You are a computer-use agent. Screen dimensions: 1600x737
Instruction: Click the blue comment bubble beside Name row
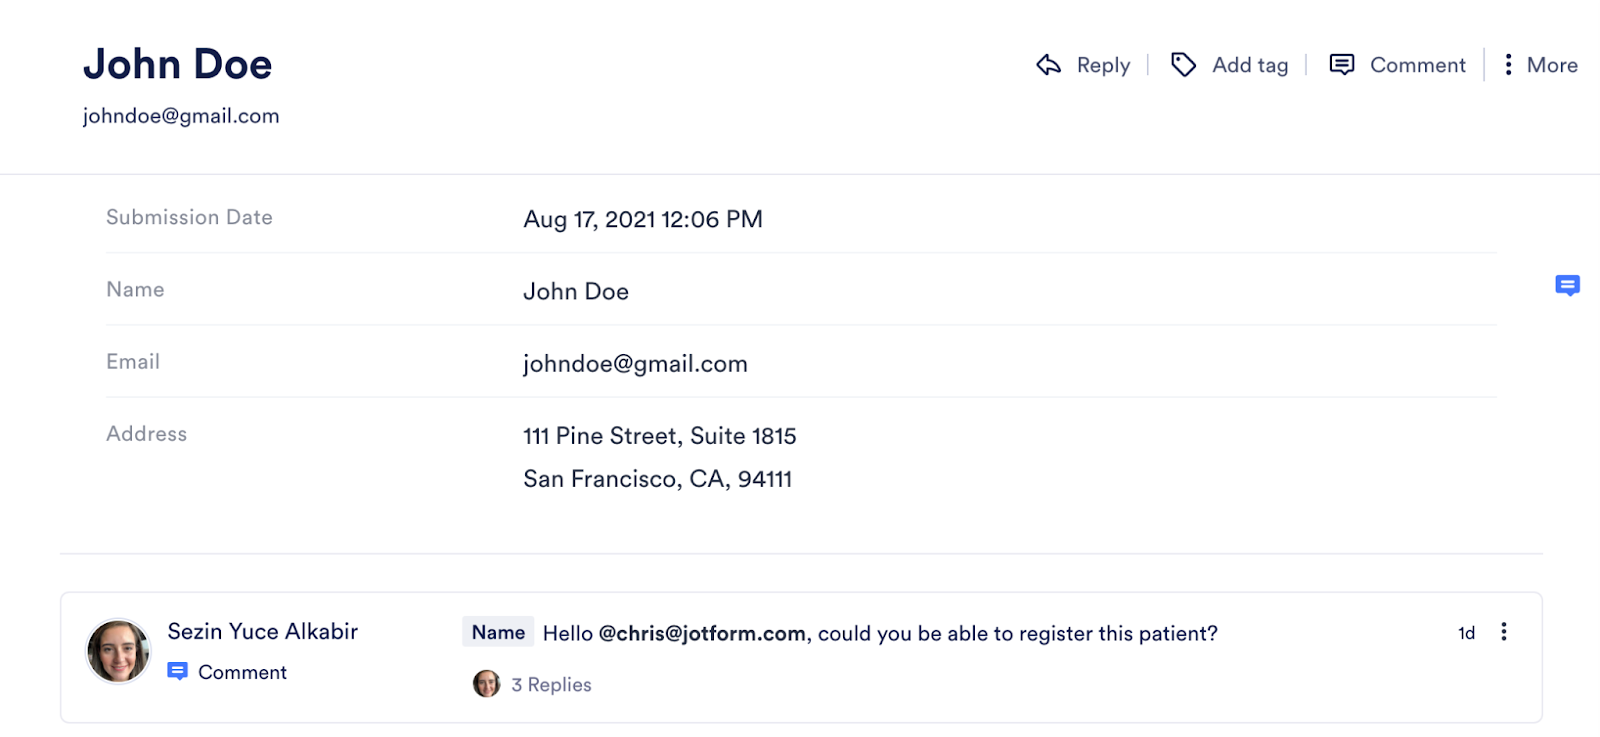point(1567,286)
